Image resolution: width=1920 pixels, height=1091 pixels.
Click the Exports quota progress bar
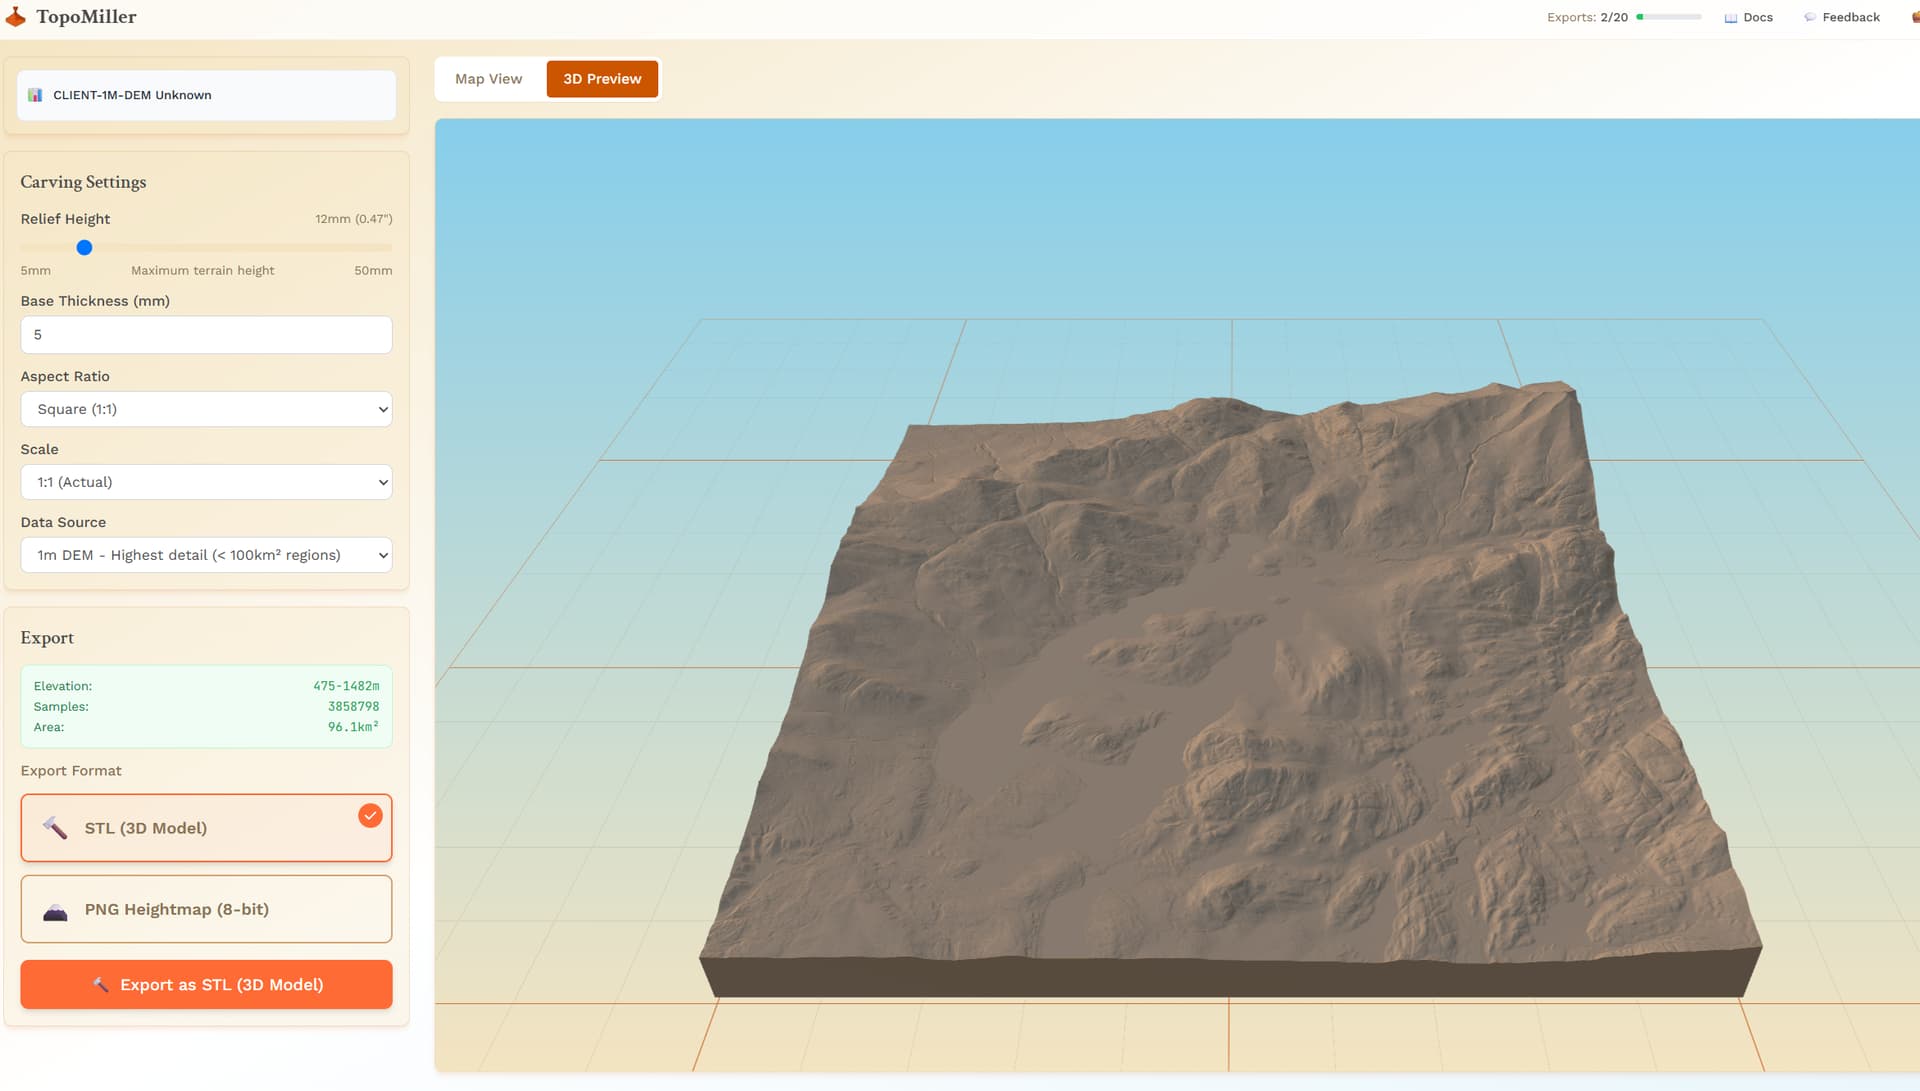(x=1668, y=17)
